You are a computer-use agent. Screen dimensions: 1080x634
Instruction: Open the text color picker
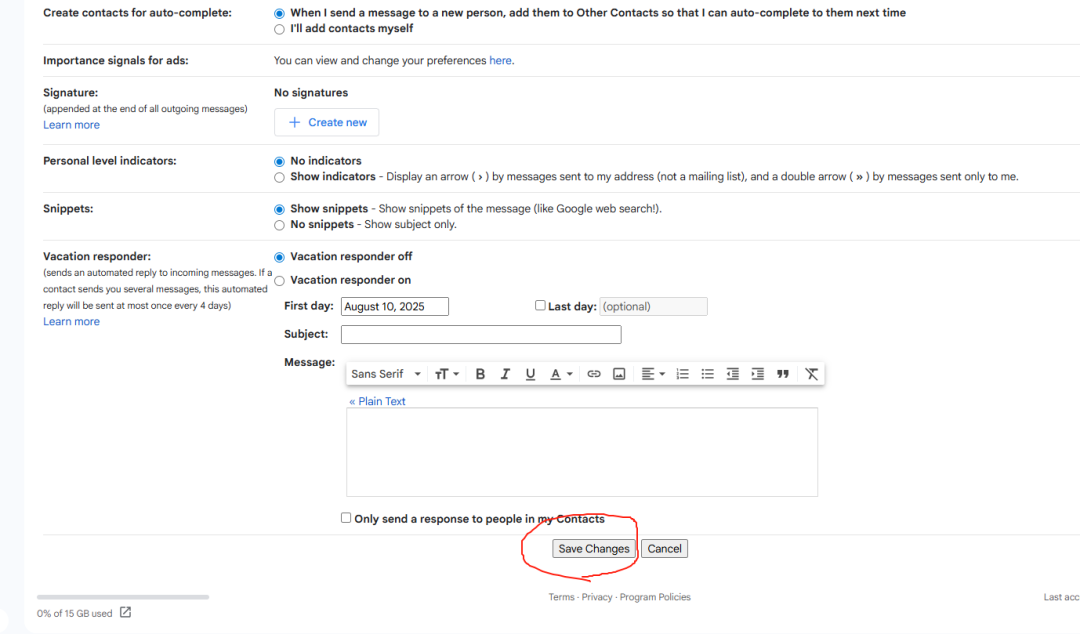pos(561,374)
